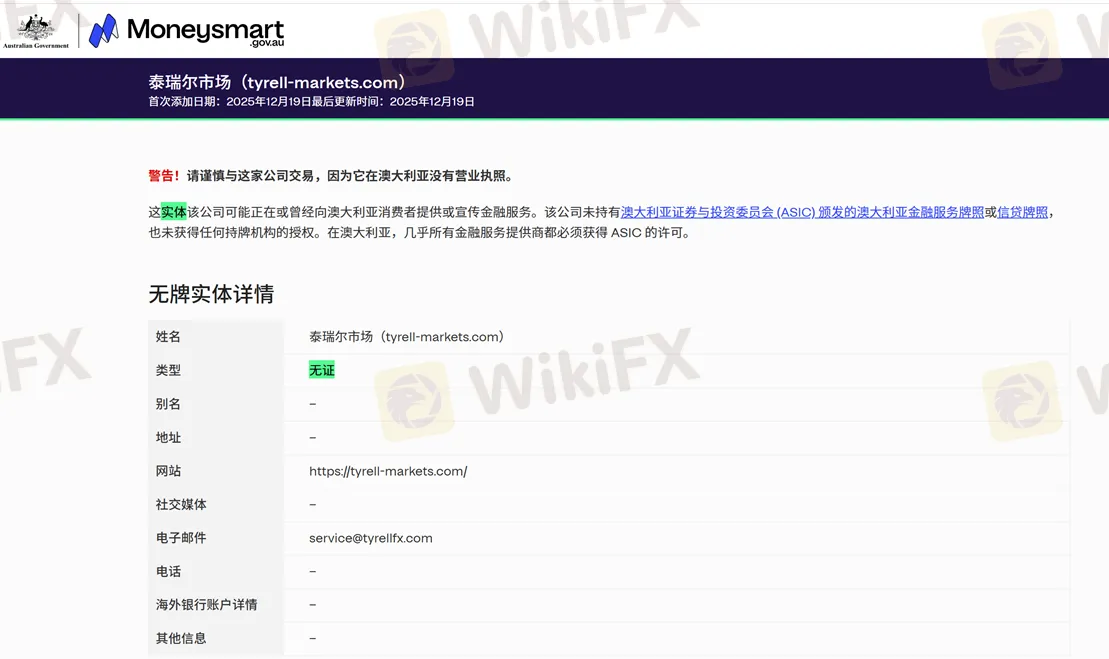
Task: Select the 其他信息 row label
Action: click(x=181, y=638)
